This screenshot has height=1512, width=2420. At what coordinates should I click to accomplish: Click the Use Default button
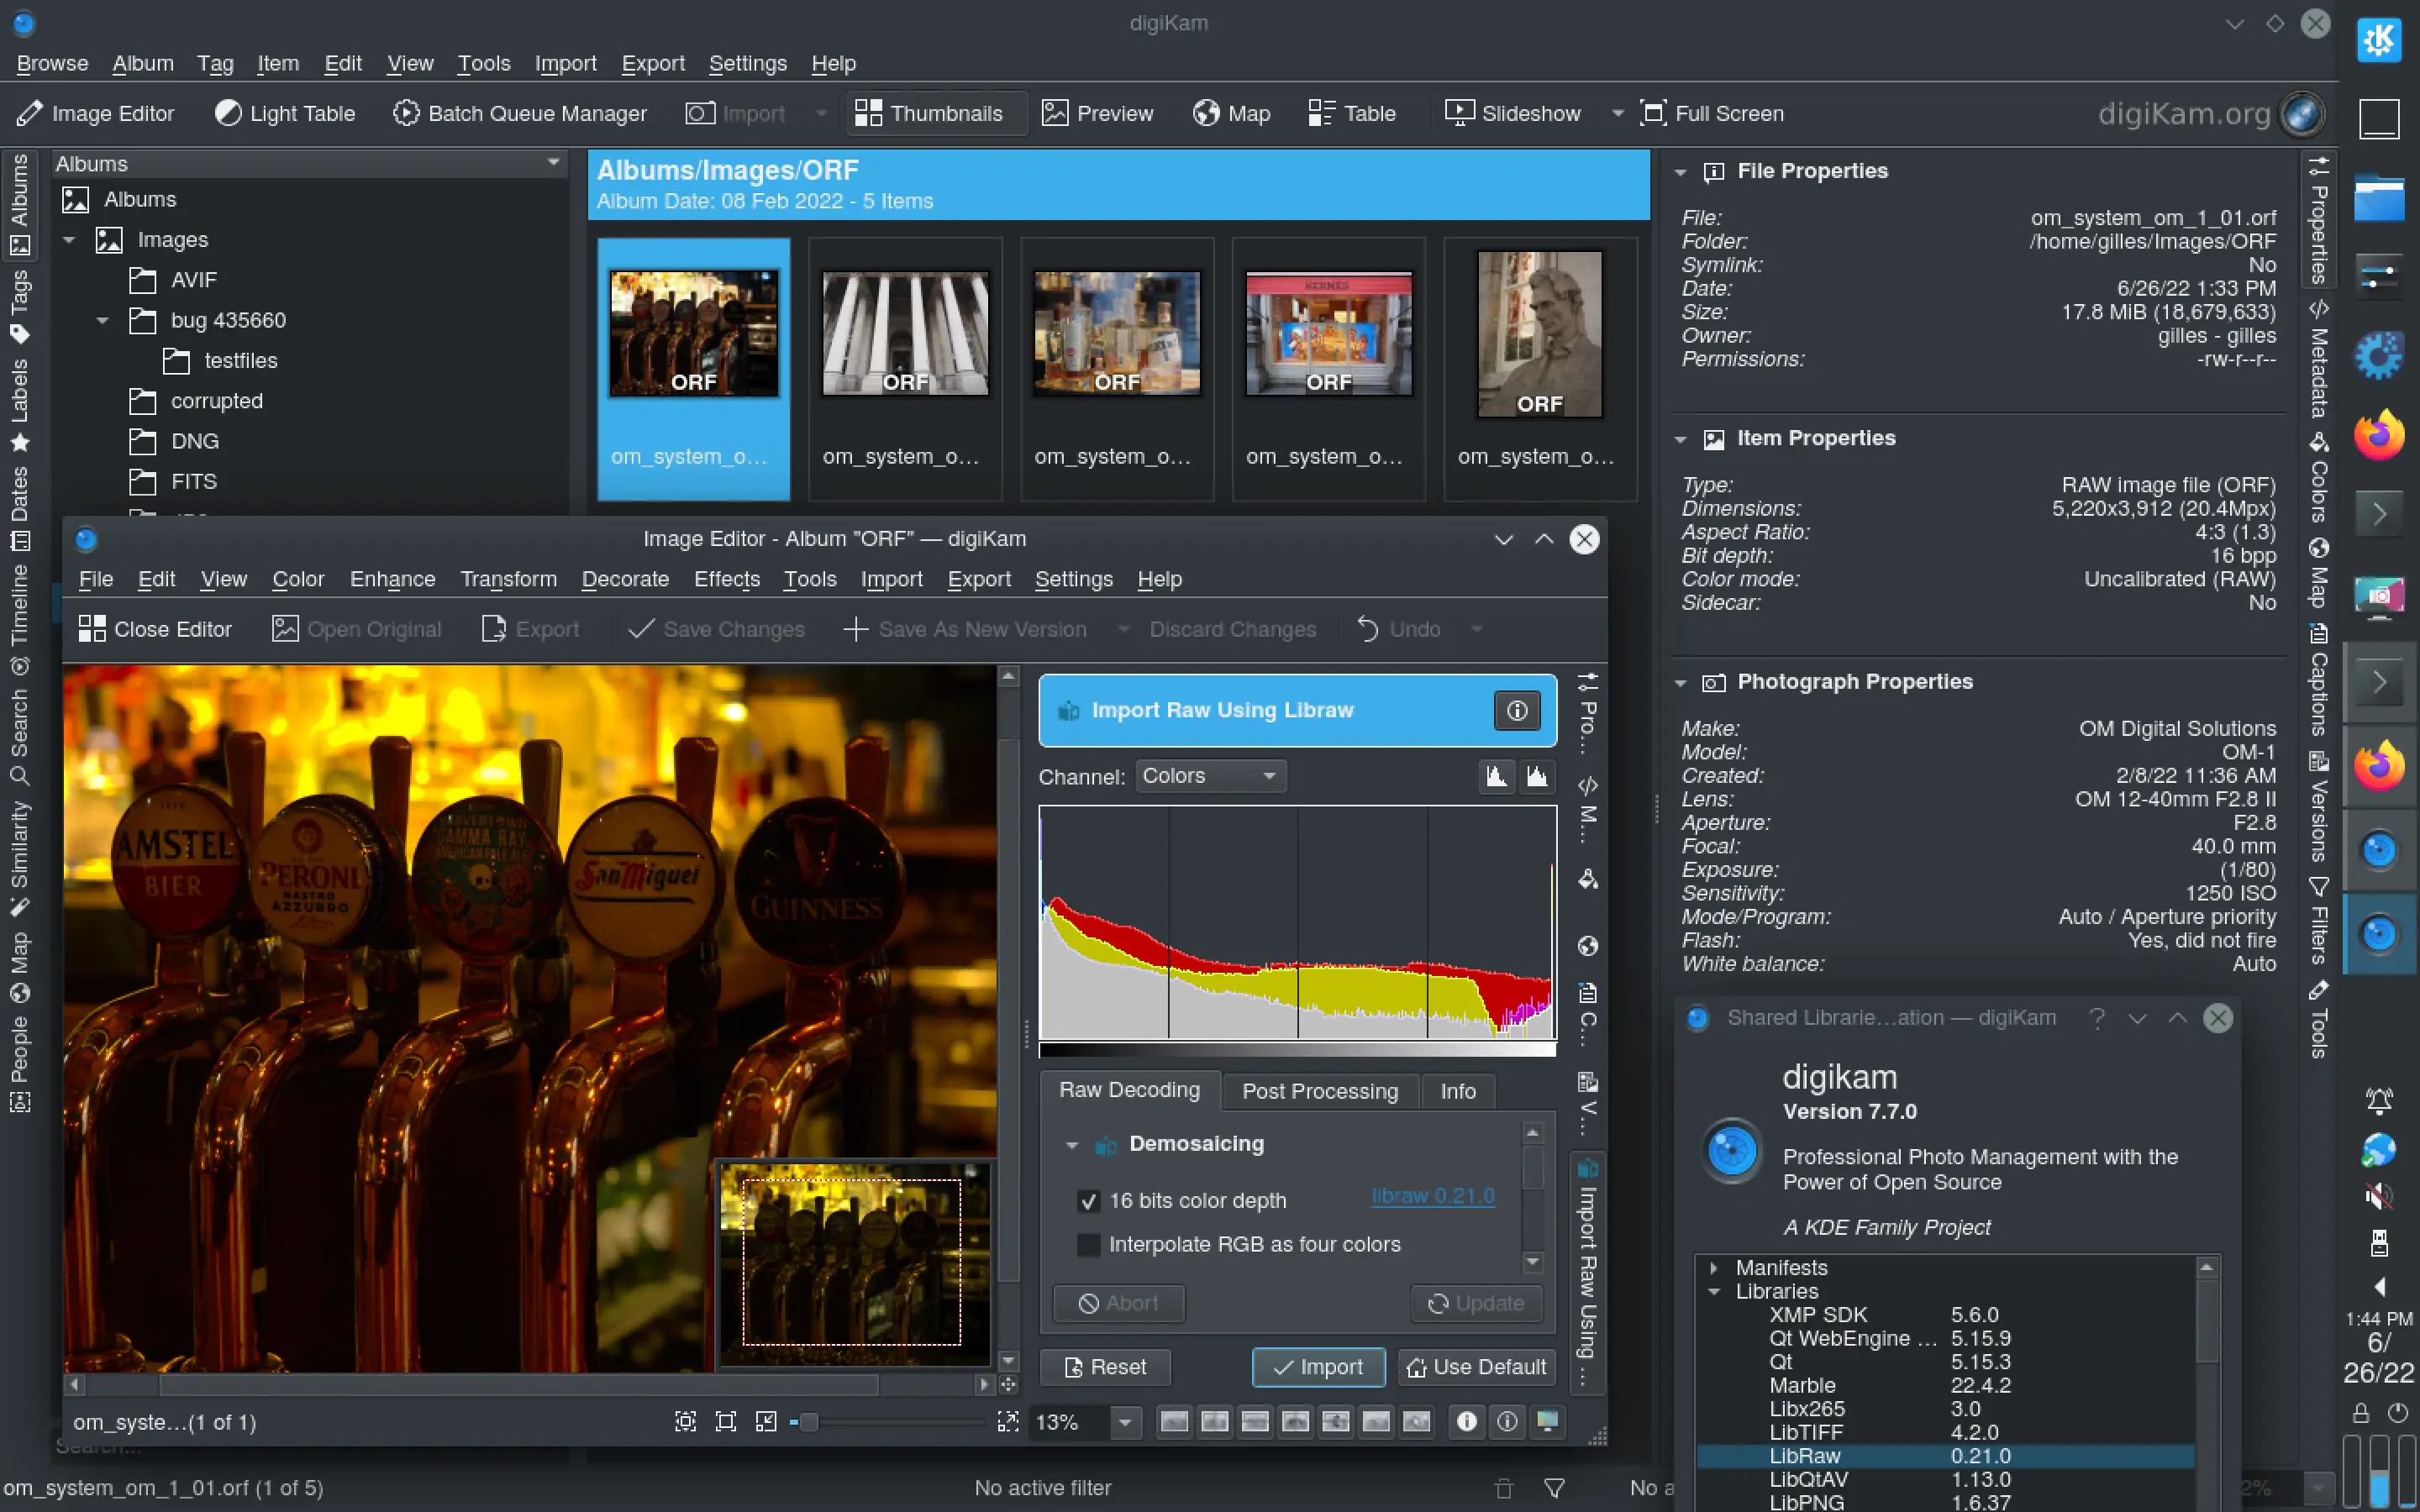(1476, 1367)
